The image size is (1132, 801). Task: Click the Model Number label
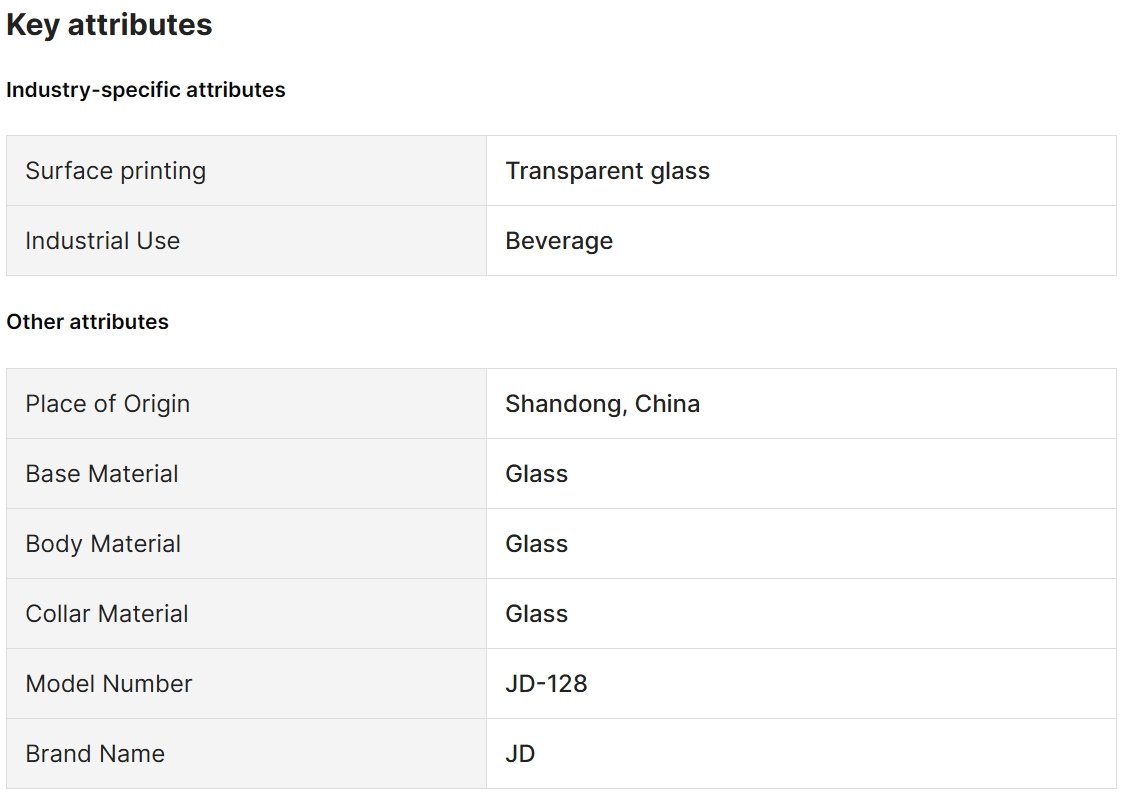(x=109, y=684)
